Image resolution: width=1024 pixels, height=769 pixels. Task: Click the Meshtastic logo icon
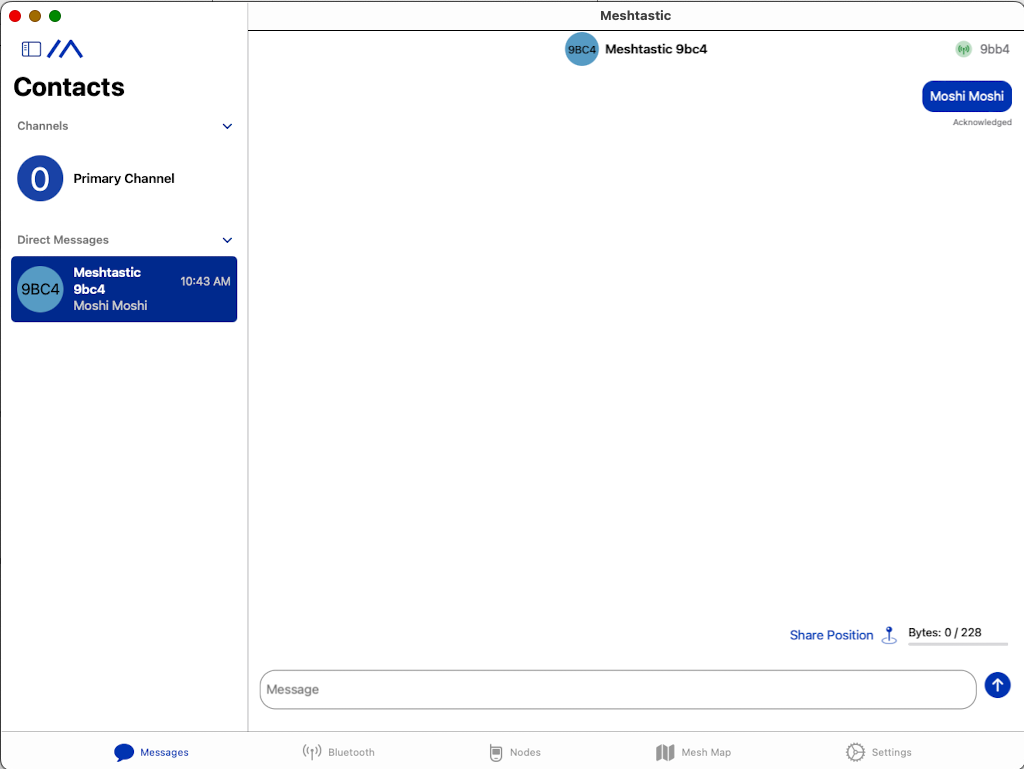(65, 49)
